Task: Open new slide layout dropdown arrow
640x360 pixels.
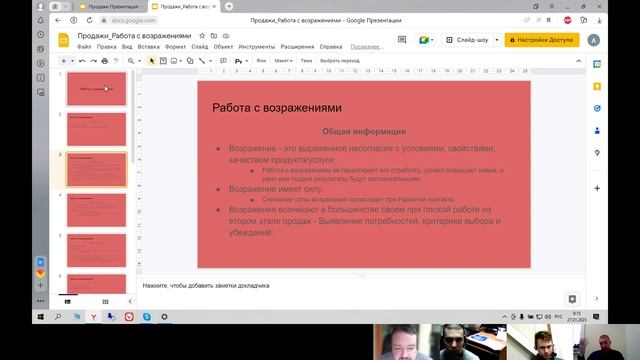Action: 72,61
